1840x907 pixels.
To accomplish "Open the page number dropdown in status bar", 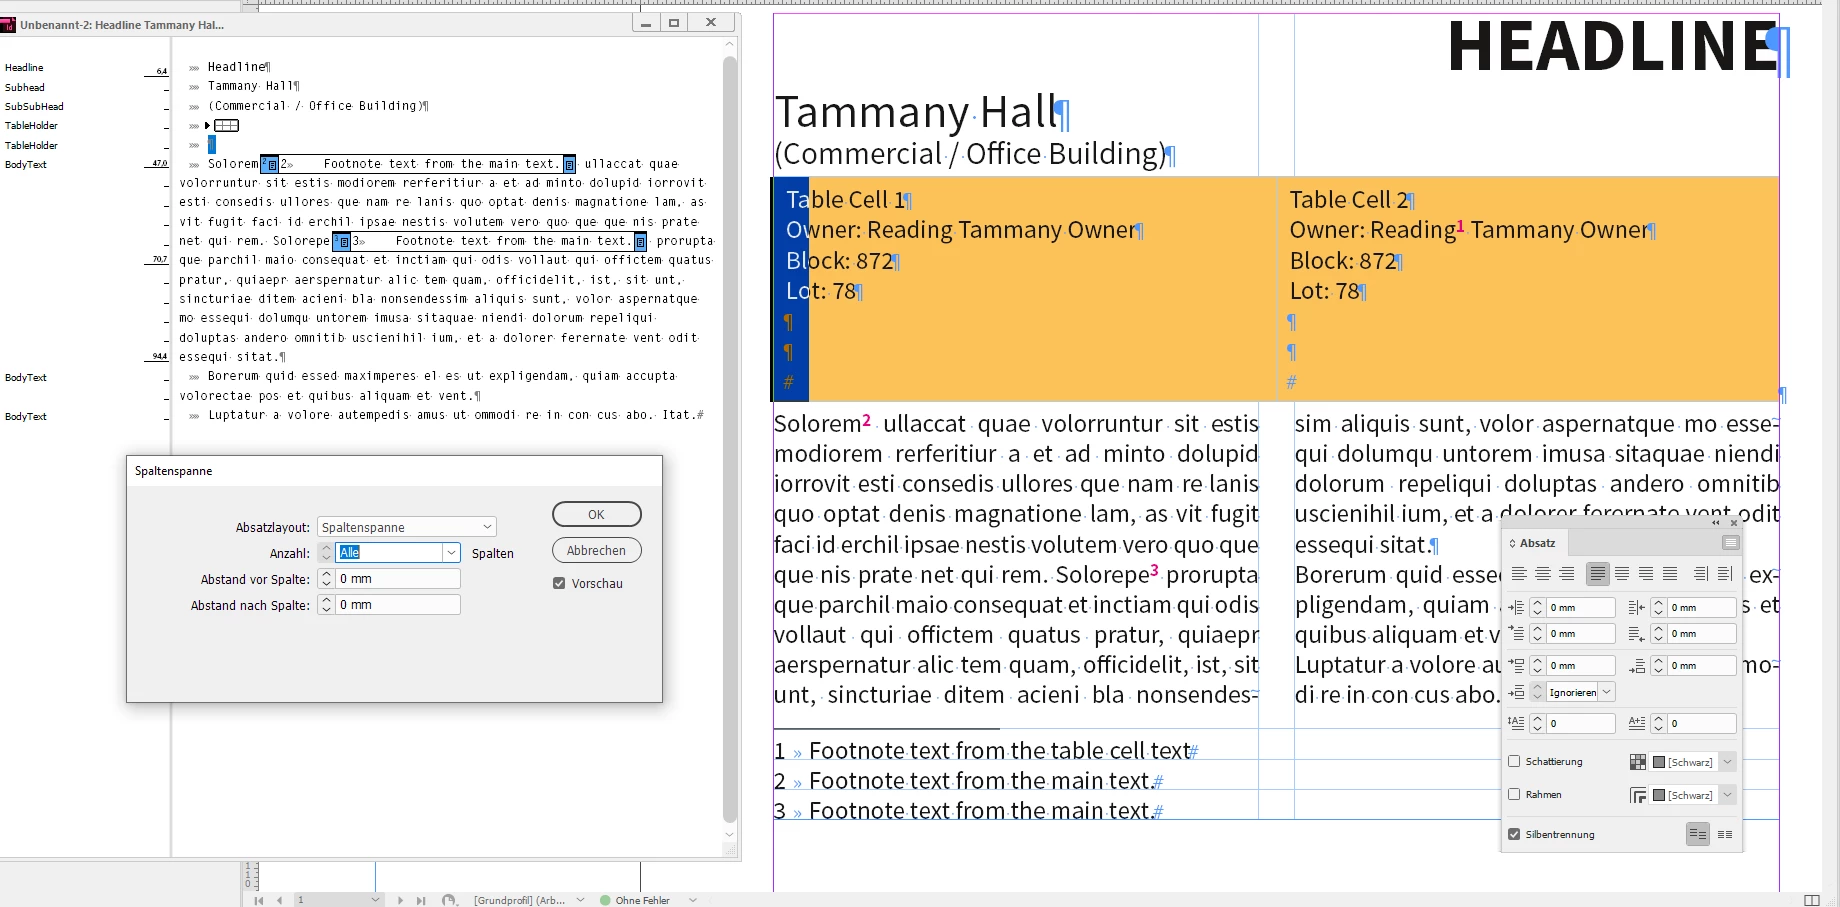I will point(375,900).
